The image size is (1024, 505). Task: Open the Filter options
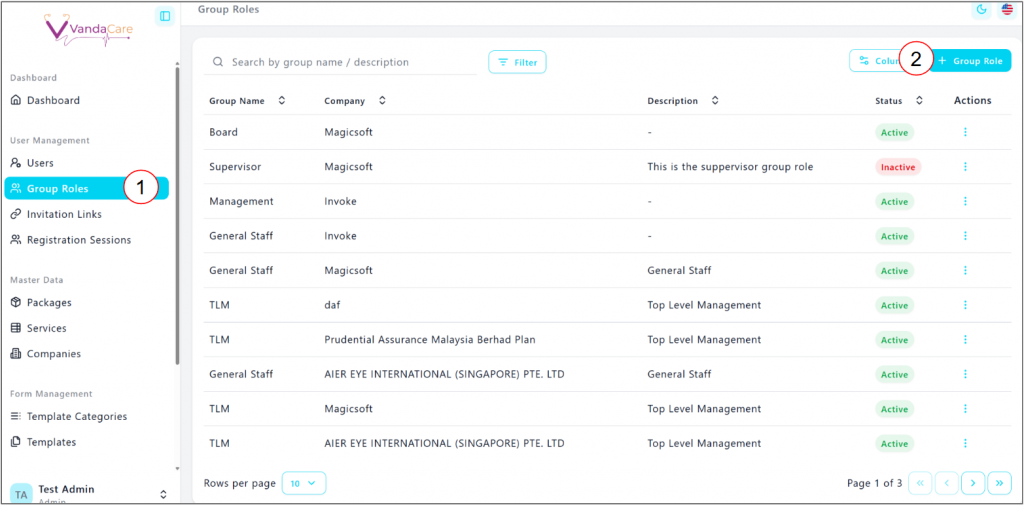click(x=517, y=62)
